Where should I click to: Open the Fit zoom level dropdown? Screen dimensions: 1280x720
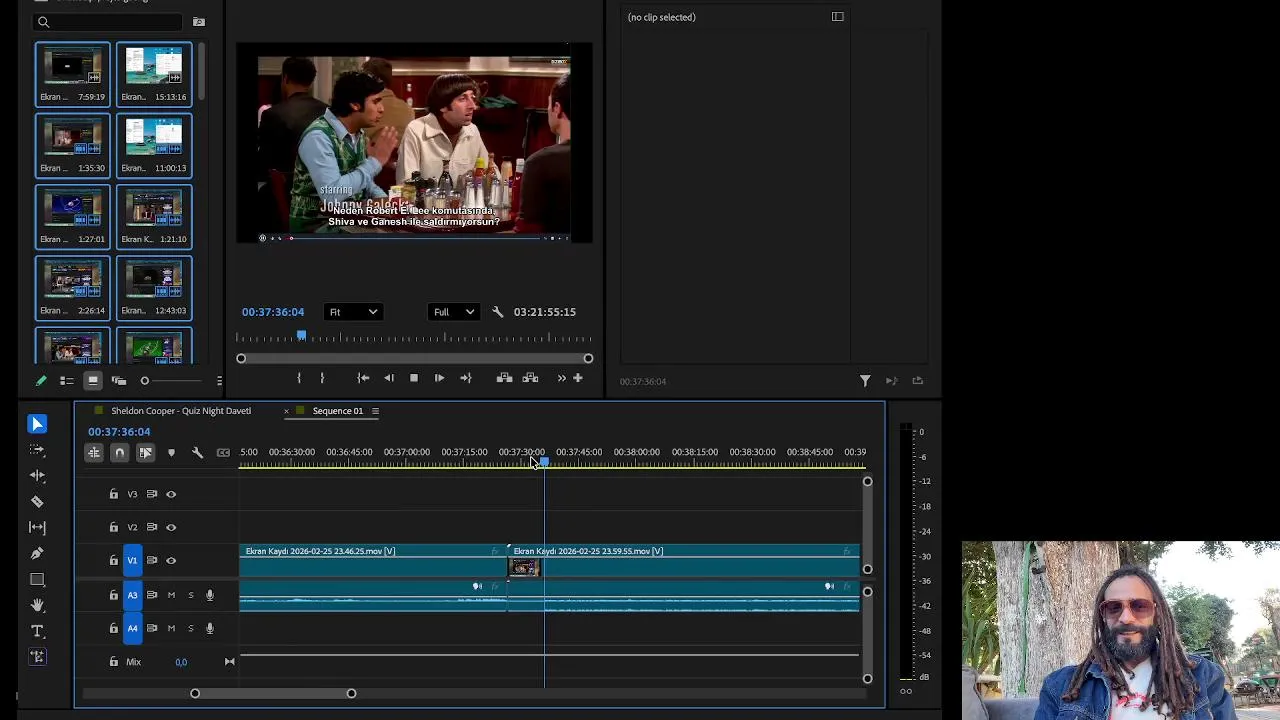click(x=353, y=312)
